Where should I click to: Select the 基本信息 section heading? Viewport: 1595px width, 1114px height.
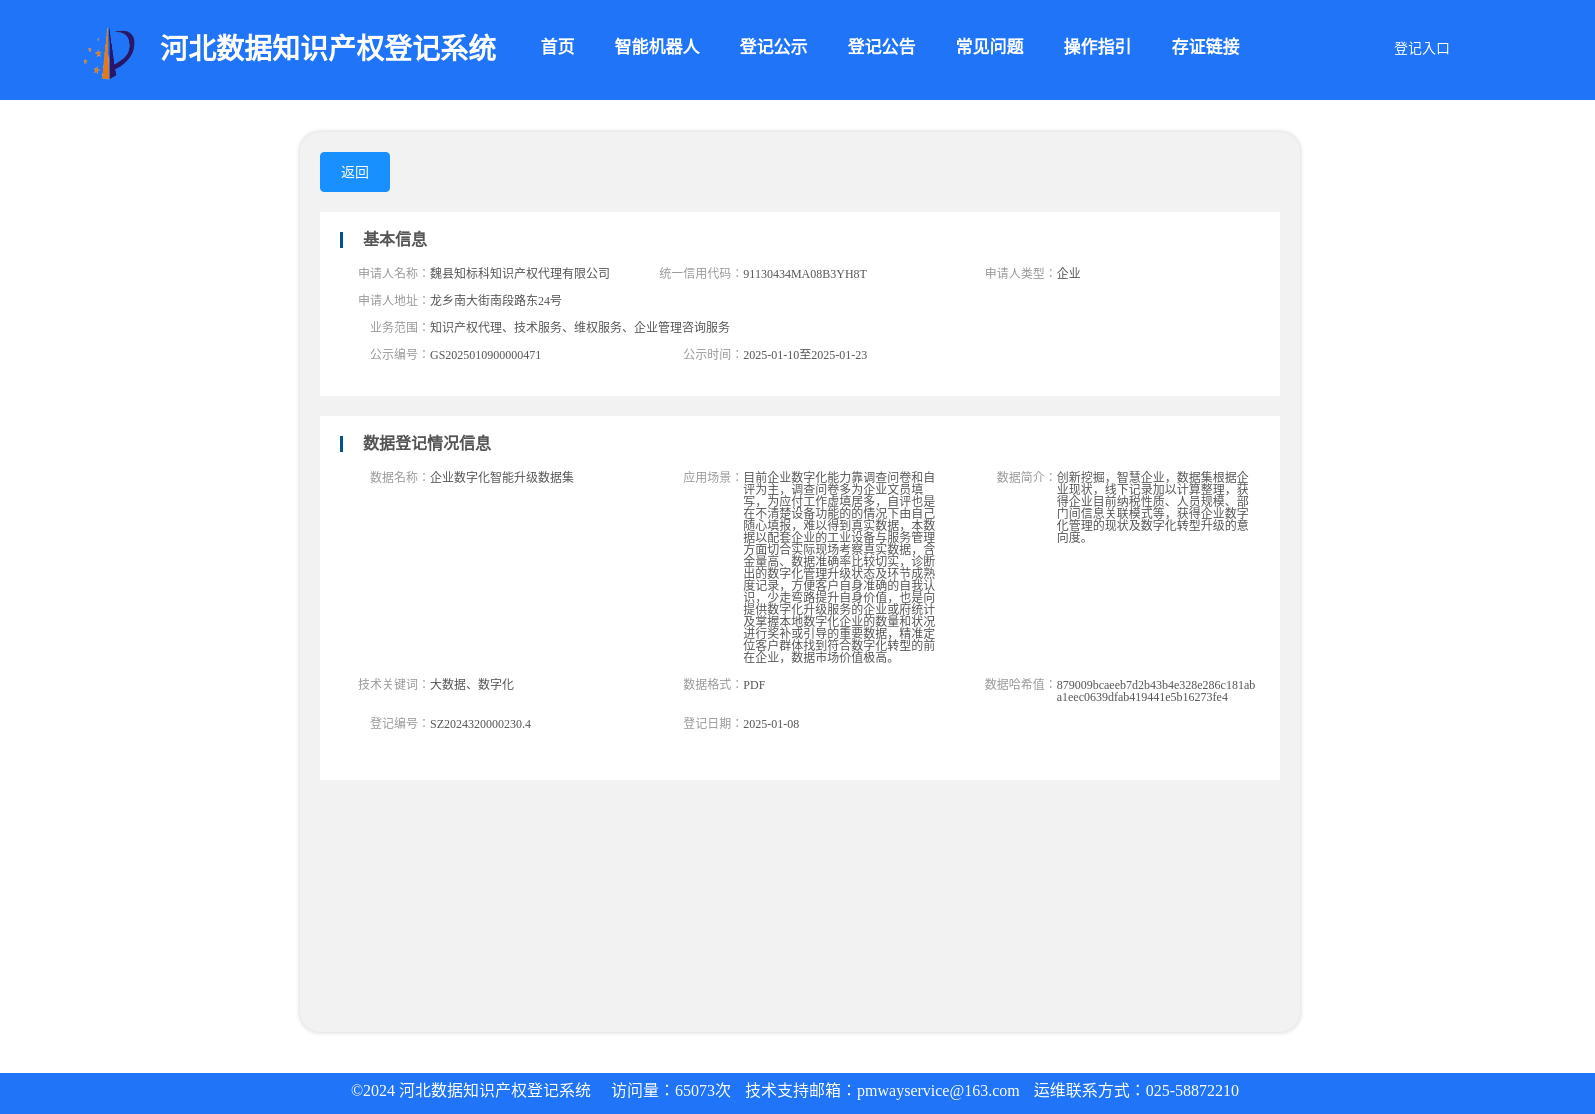(x=395, y=239)
